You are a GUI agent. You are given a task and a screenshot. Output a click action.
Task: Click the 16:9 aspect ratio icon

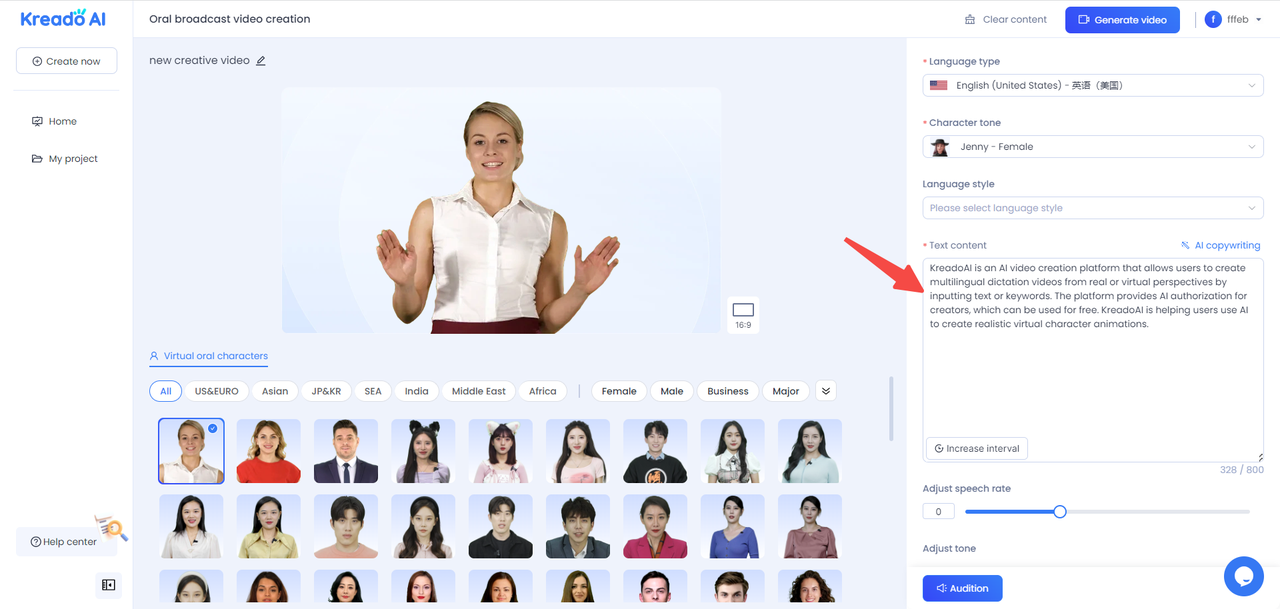(743, 315)
